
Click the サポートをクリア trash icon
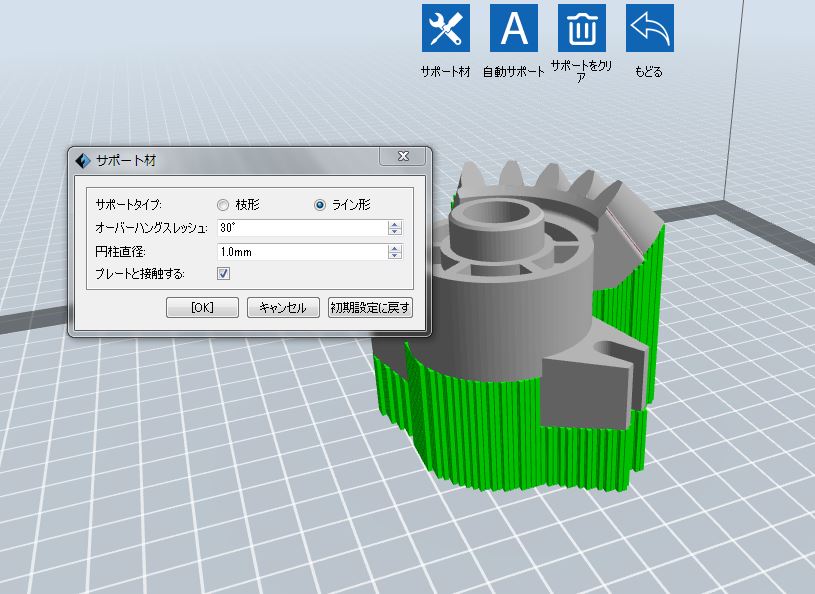coord(581,29)
